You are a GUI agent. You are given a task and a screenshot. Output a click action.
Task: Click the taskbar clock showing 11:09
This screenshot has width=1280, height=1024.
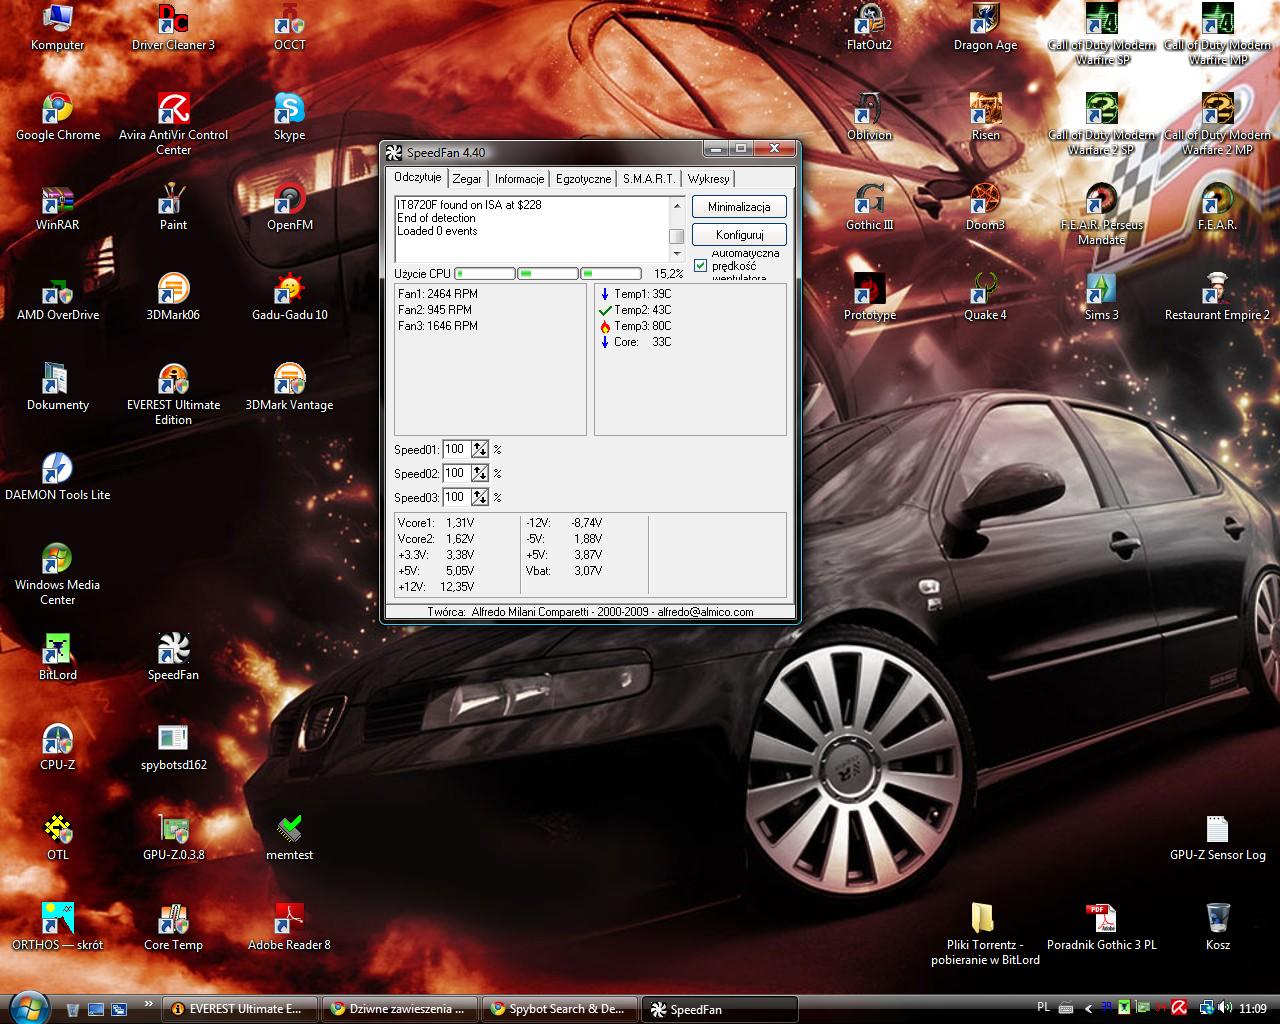(x=1252, y=1008)
